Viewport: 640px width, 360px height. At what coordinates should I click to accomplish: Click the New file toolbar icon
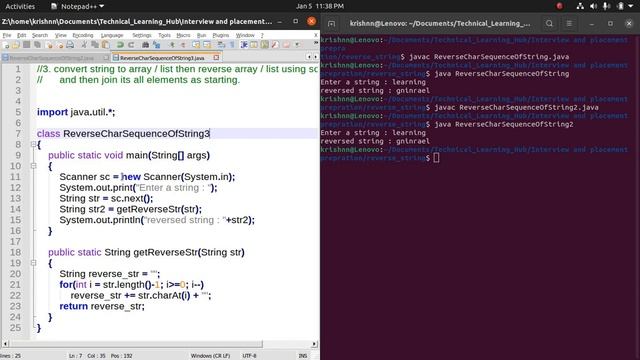pyautogui.click(x=6, y=44)
